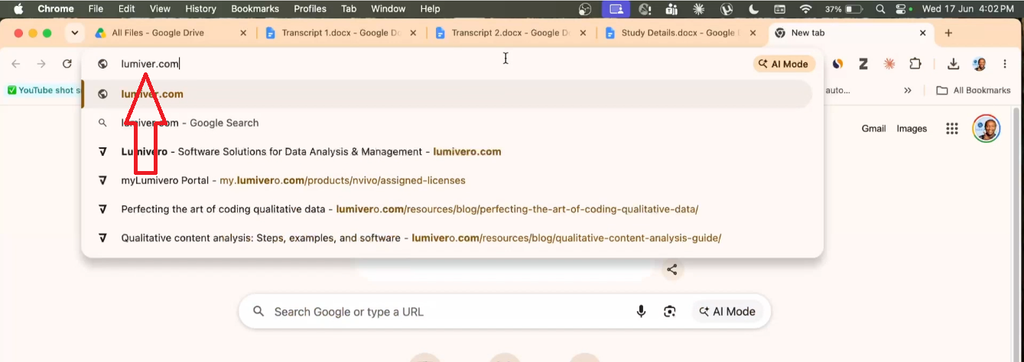Image resolution: width=1024 pixels, height=362 pixels.
Task: Open Google apps grid icon
Action: (x=952, y=129)
